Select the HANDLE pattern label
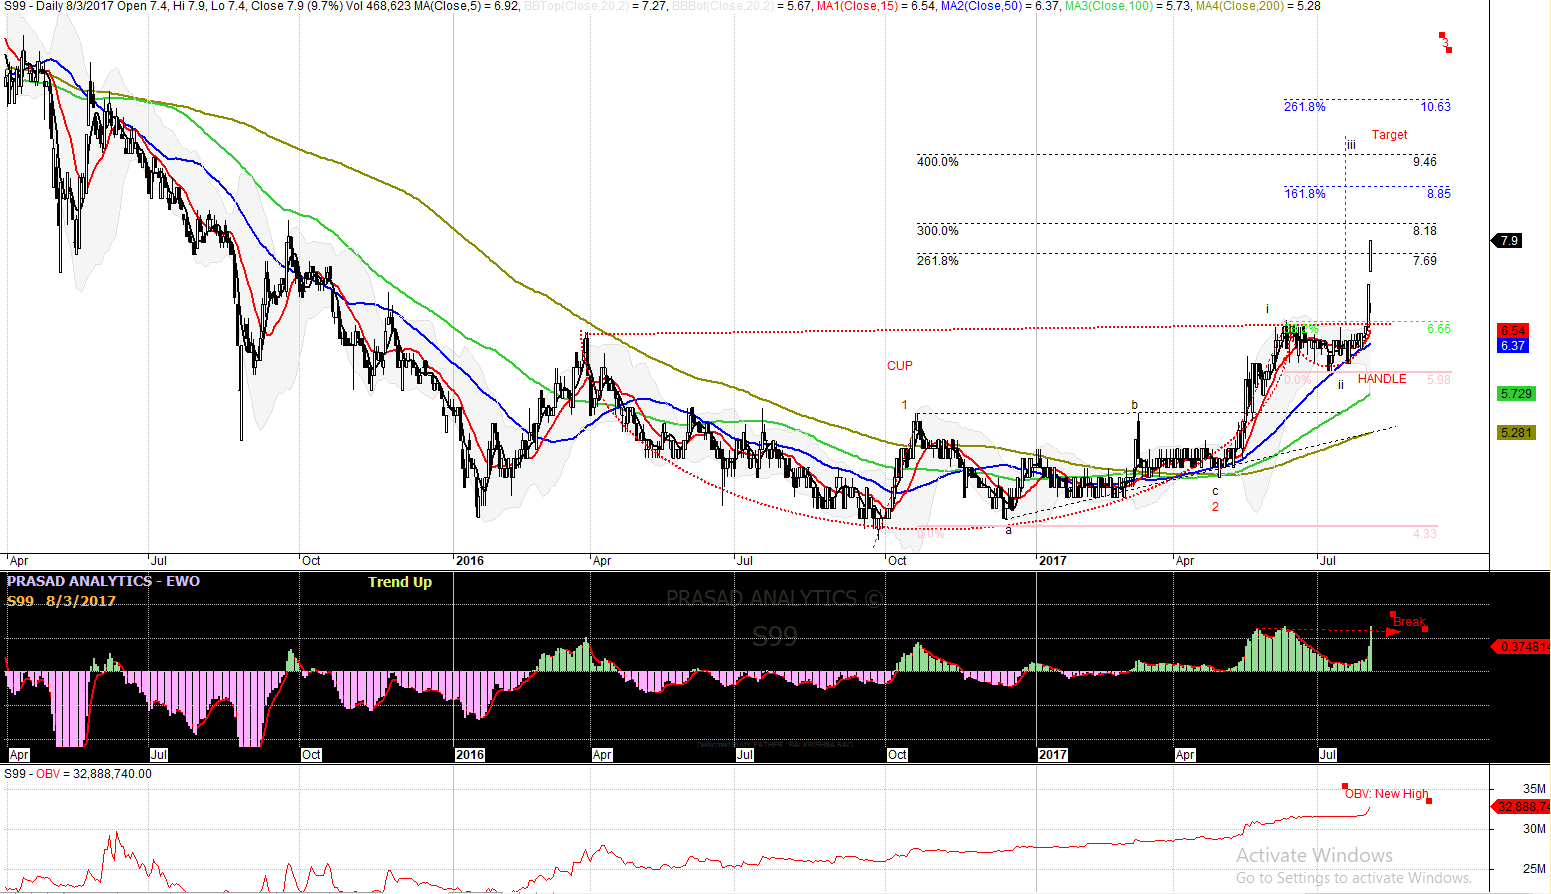1551x894 pixels. click(1381, 379)
